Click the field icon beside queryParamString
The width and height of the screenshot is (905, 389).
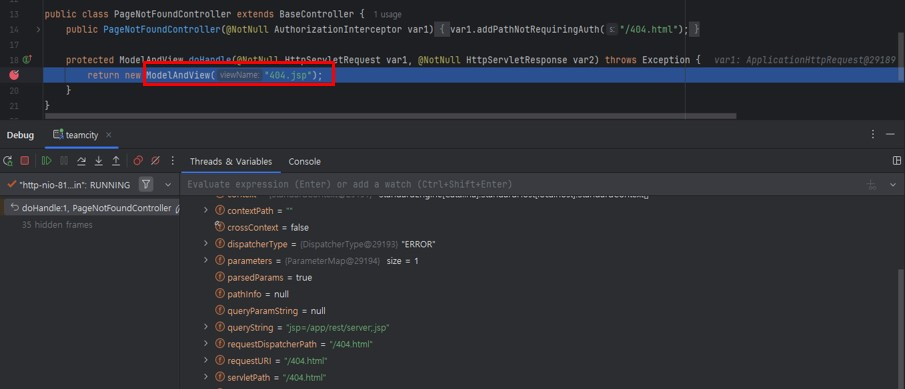(x=219, y=311)
